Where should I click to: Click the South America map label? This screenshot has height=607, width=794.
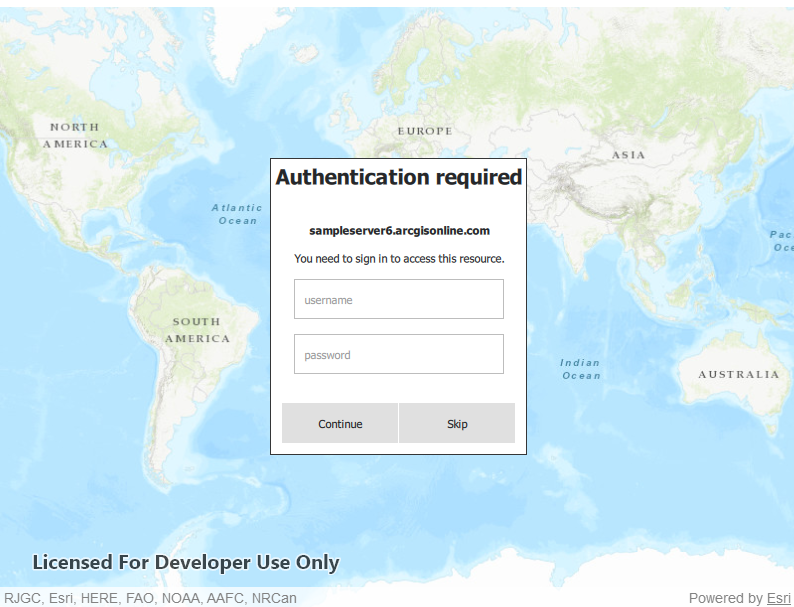point(197,330)
